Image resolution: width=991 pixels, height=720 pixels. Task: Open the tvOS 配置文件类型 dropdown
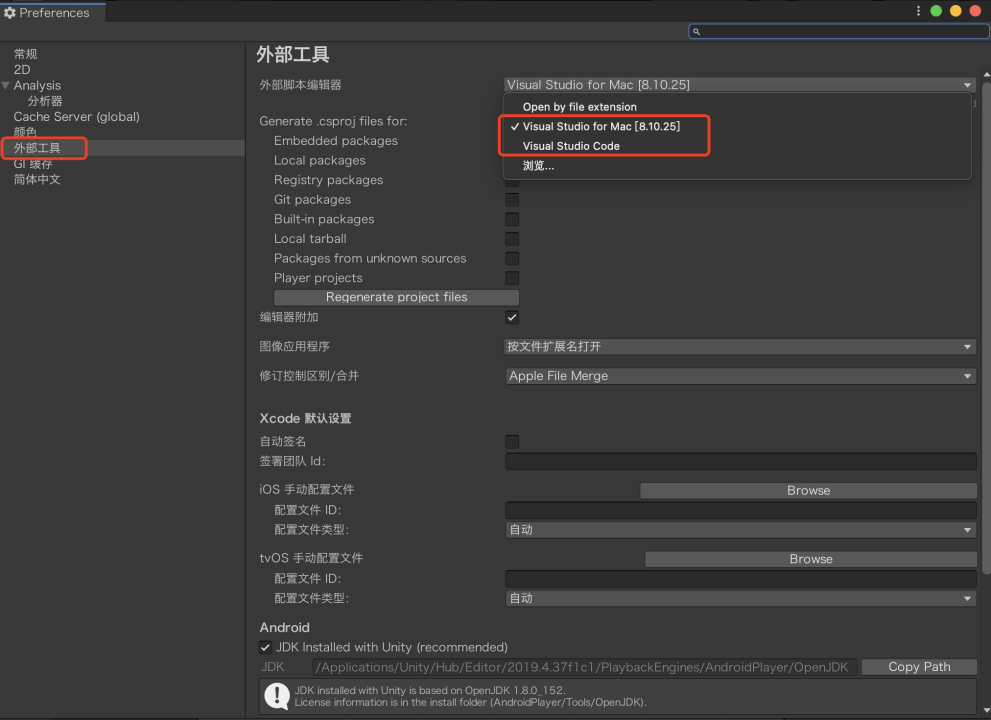click(x=740, y=599)
